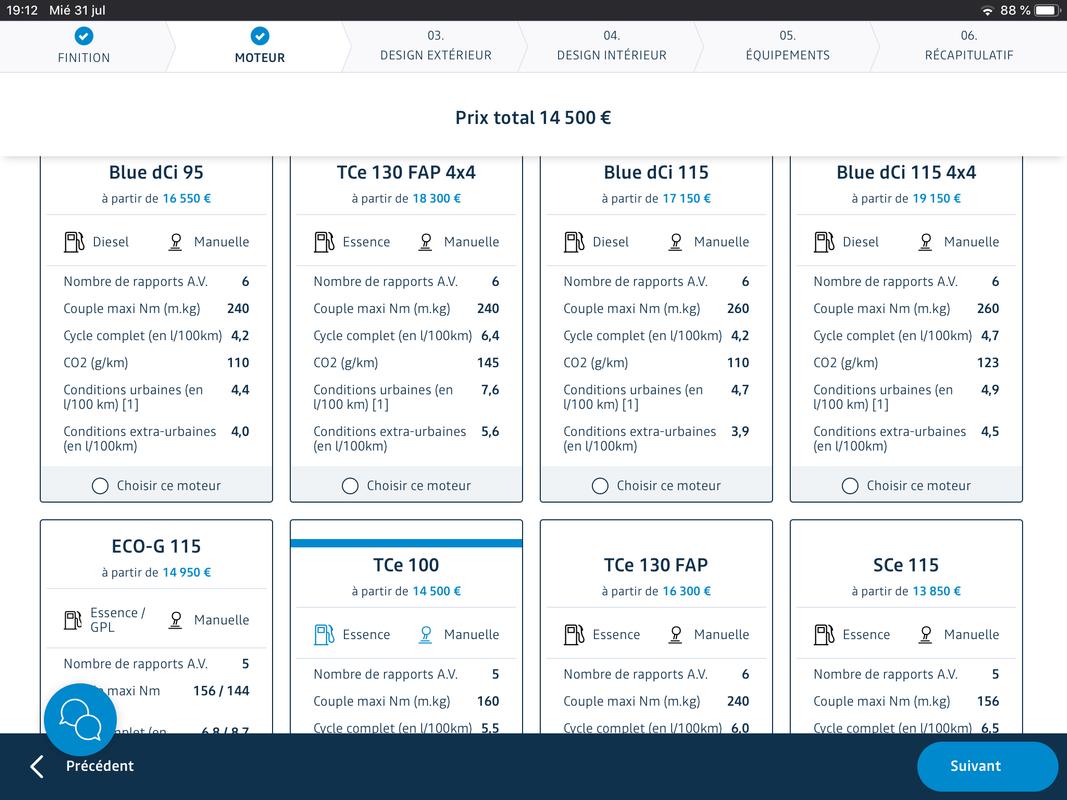1067x800 pixels.
Task: Tap Couple maxi row in Blue dCi 115 card
Action: [x=656, y=309]
